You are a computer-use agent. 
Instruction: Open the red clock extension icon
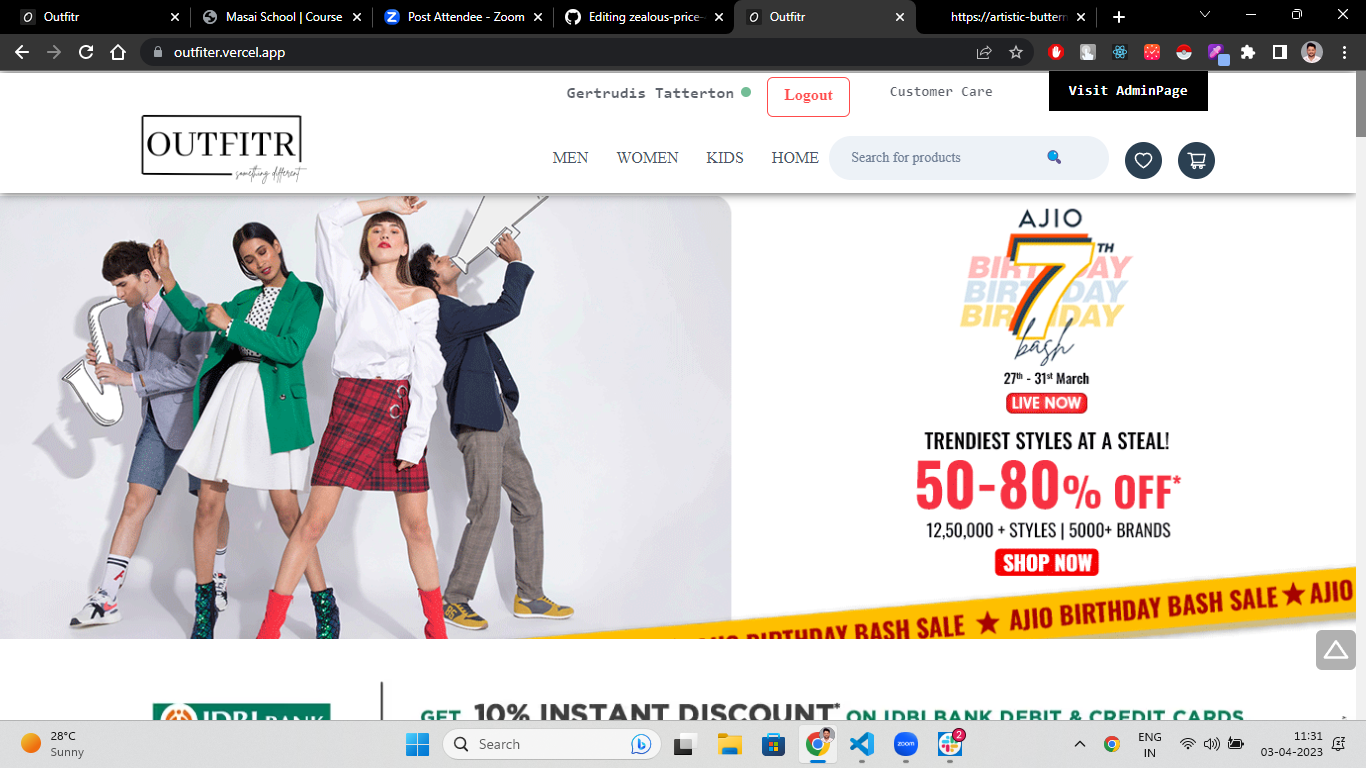coord(1152,52)
